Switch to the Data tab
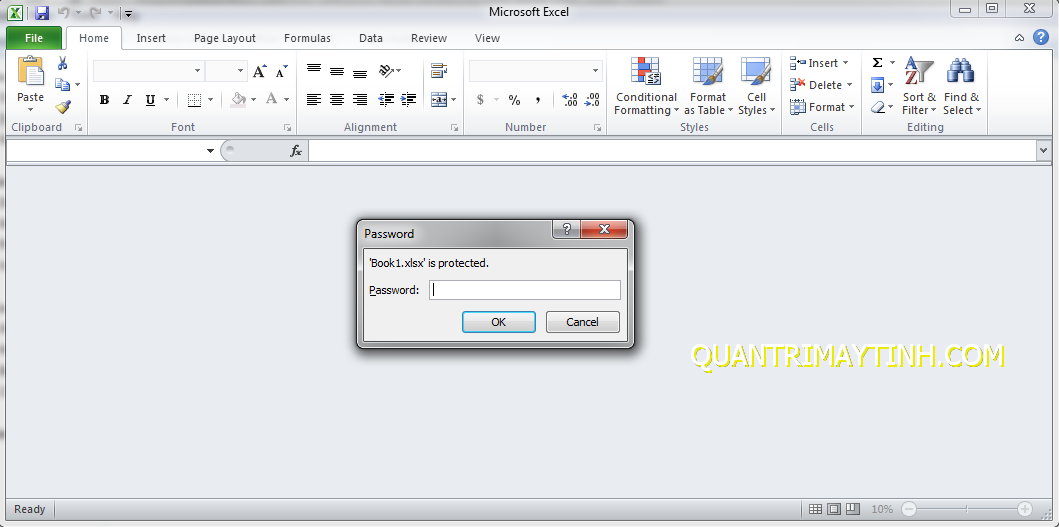 [371, 39]
